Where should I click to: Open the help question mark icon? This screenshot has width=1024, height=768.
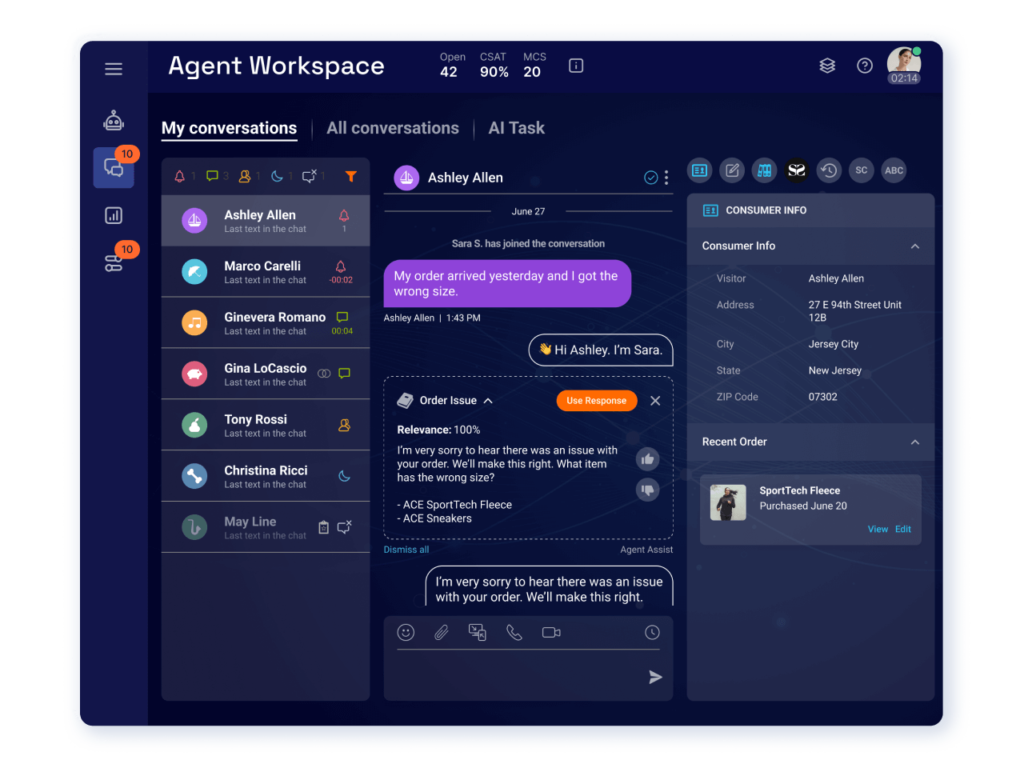pos(865,65)
